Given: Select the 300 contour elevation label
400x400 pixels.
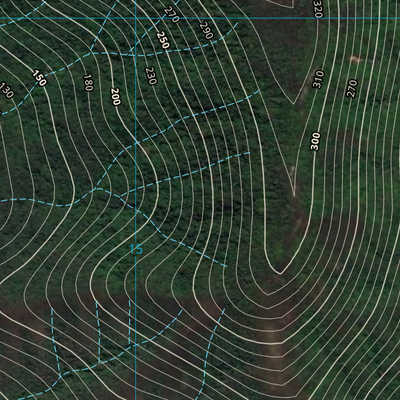Looking at the screenshot, I should [315, 141].
